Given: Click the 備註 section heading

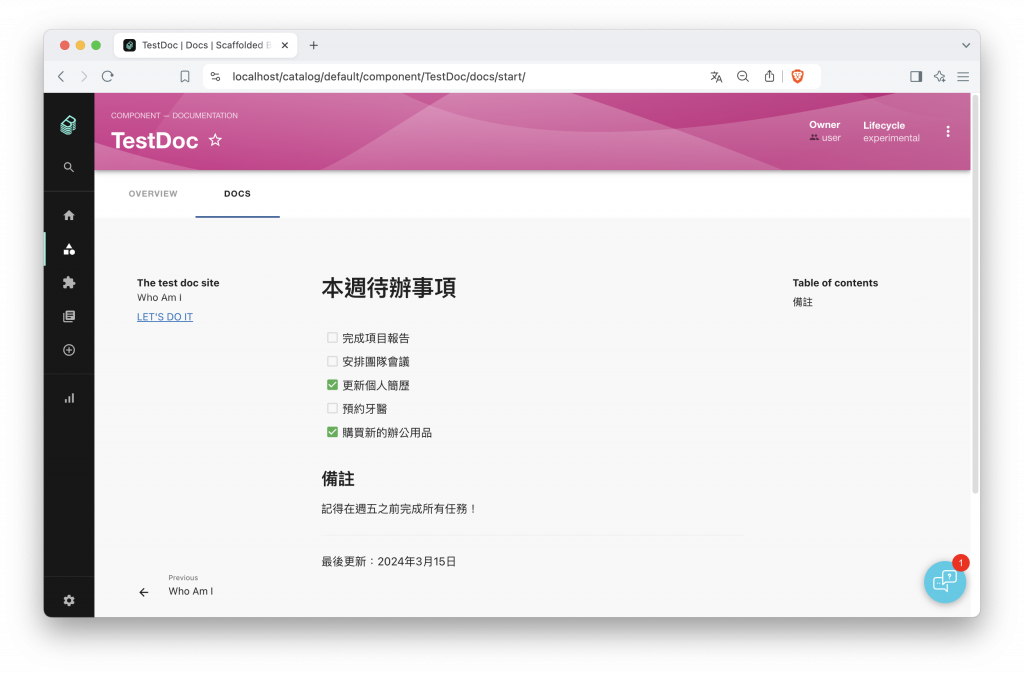Looking at the screenshot, I should [x=338, y=479].
